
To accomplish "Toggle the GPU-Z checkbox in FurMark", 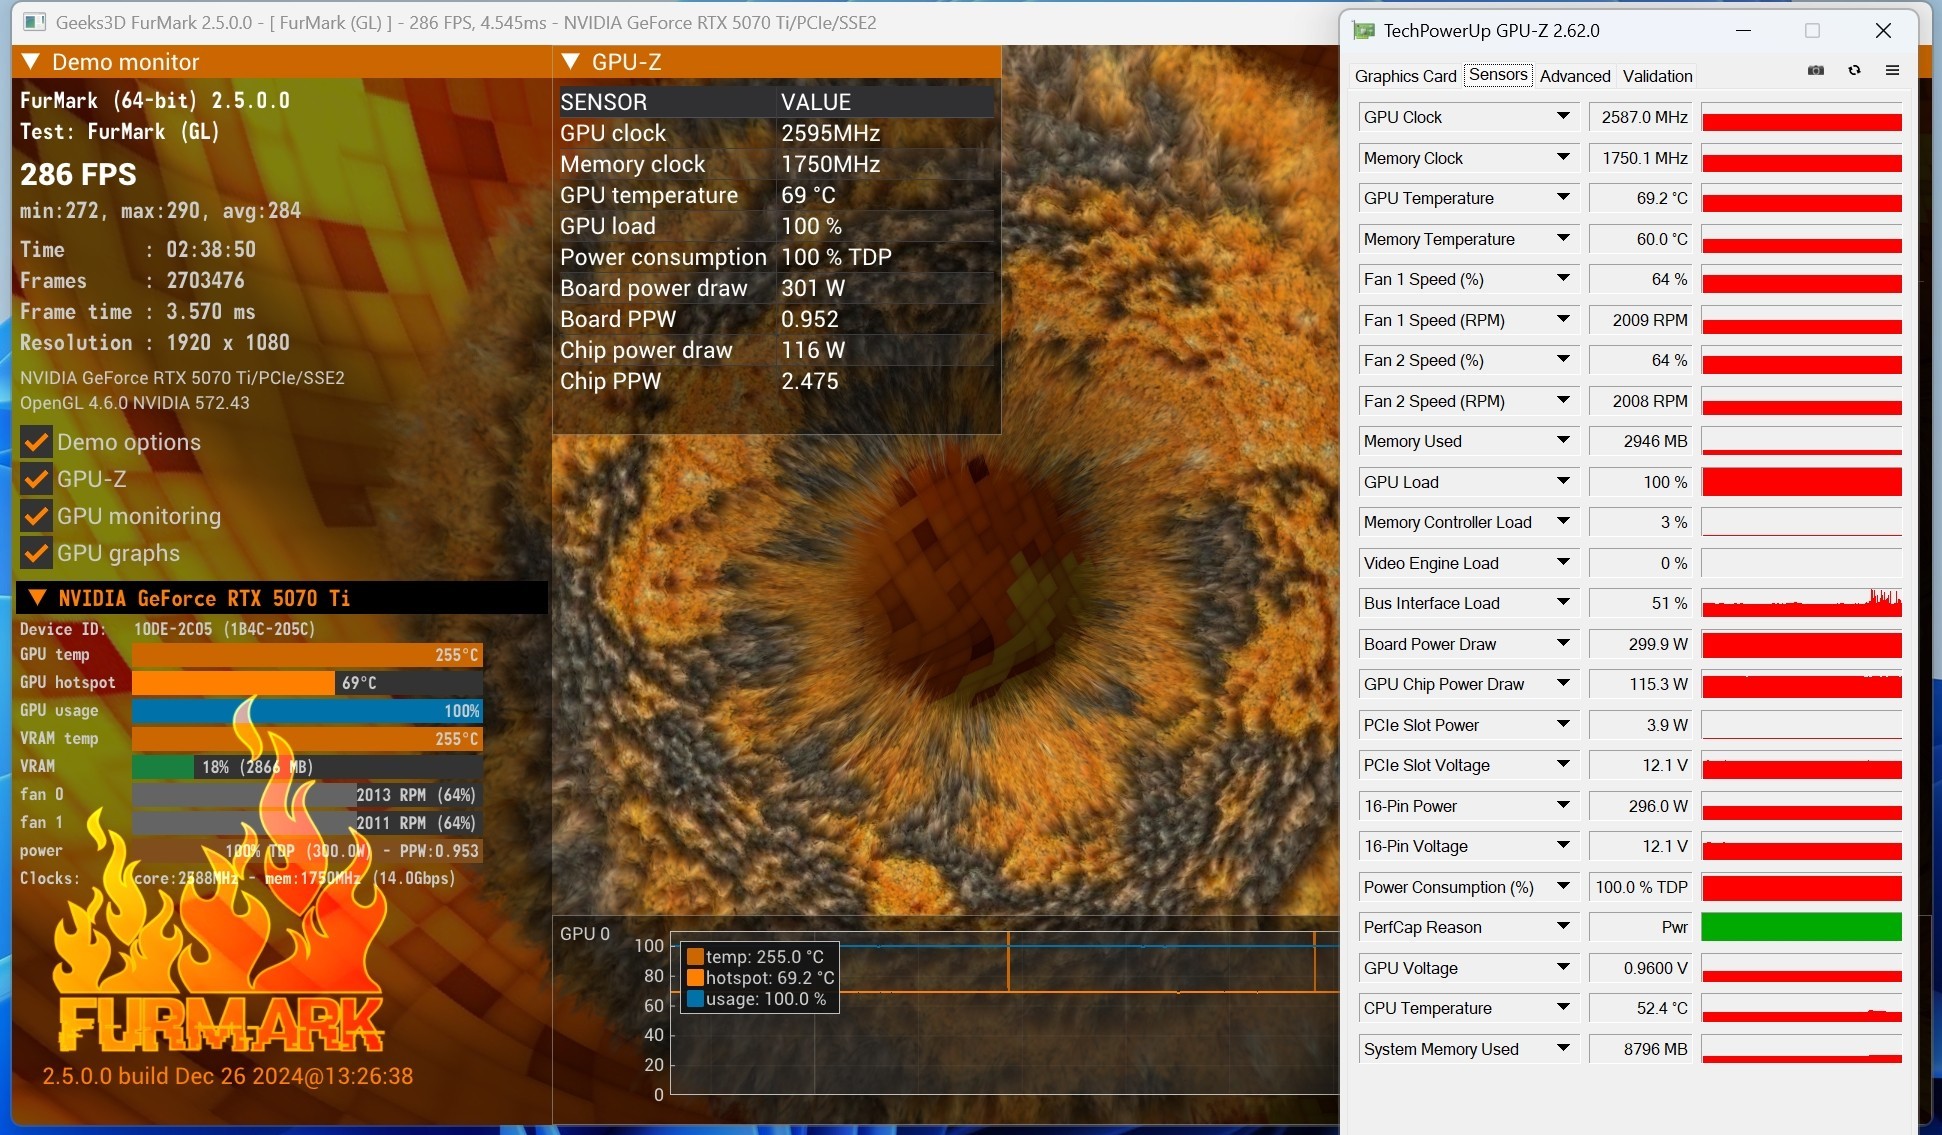I will coord(37,479).
